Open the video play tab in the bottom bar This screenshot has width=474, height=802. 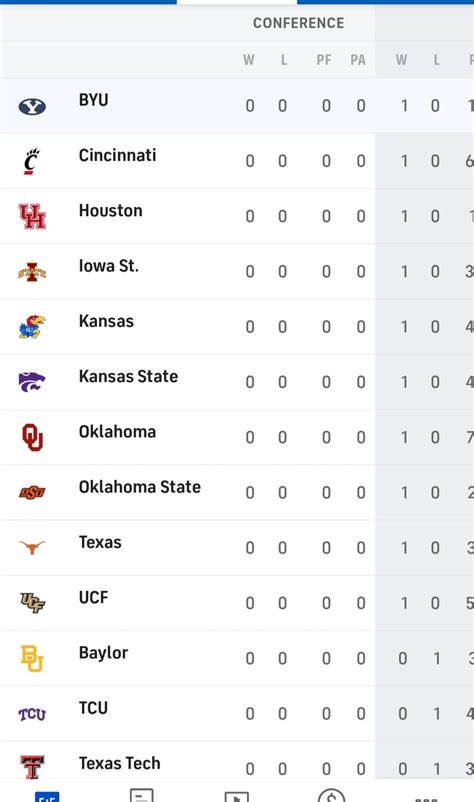pyautogui.click(x=237, y=796)
